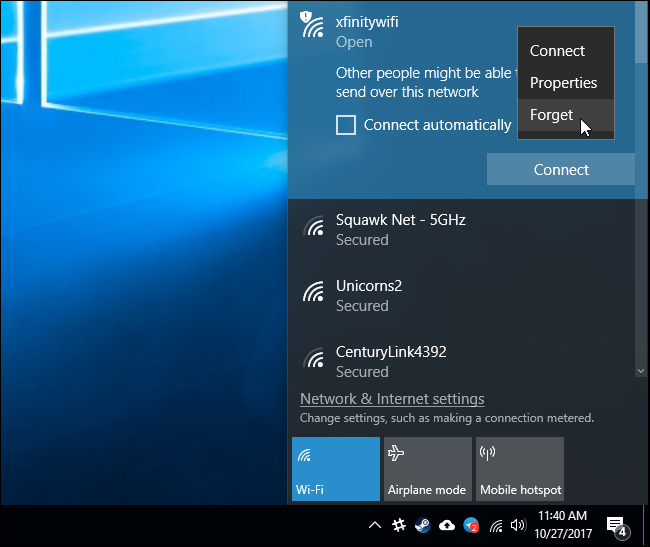The width and height of the screenshot is (650, 547).
Task: Open the Slack hashtag tray icon
Action: [398, 525]
